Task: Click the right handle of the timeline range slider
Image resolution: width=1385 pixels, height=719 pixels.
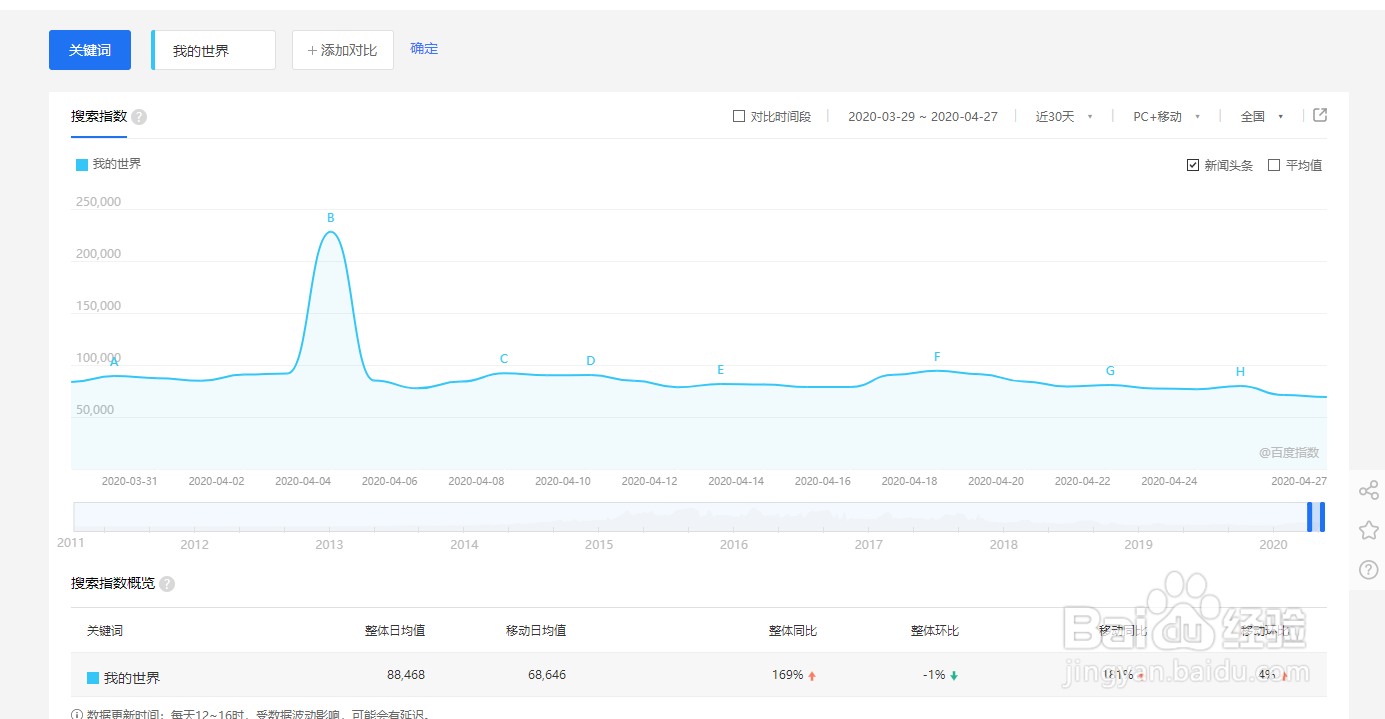Action: pyautogui.click(x=1322, y=516)
